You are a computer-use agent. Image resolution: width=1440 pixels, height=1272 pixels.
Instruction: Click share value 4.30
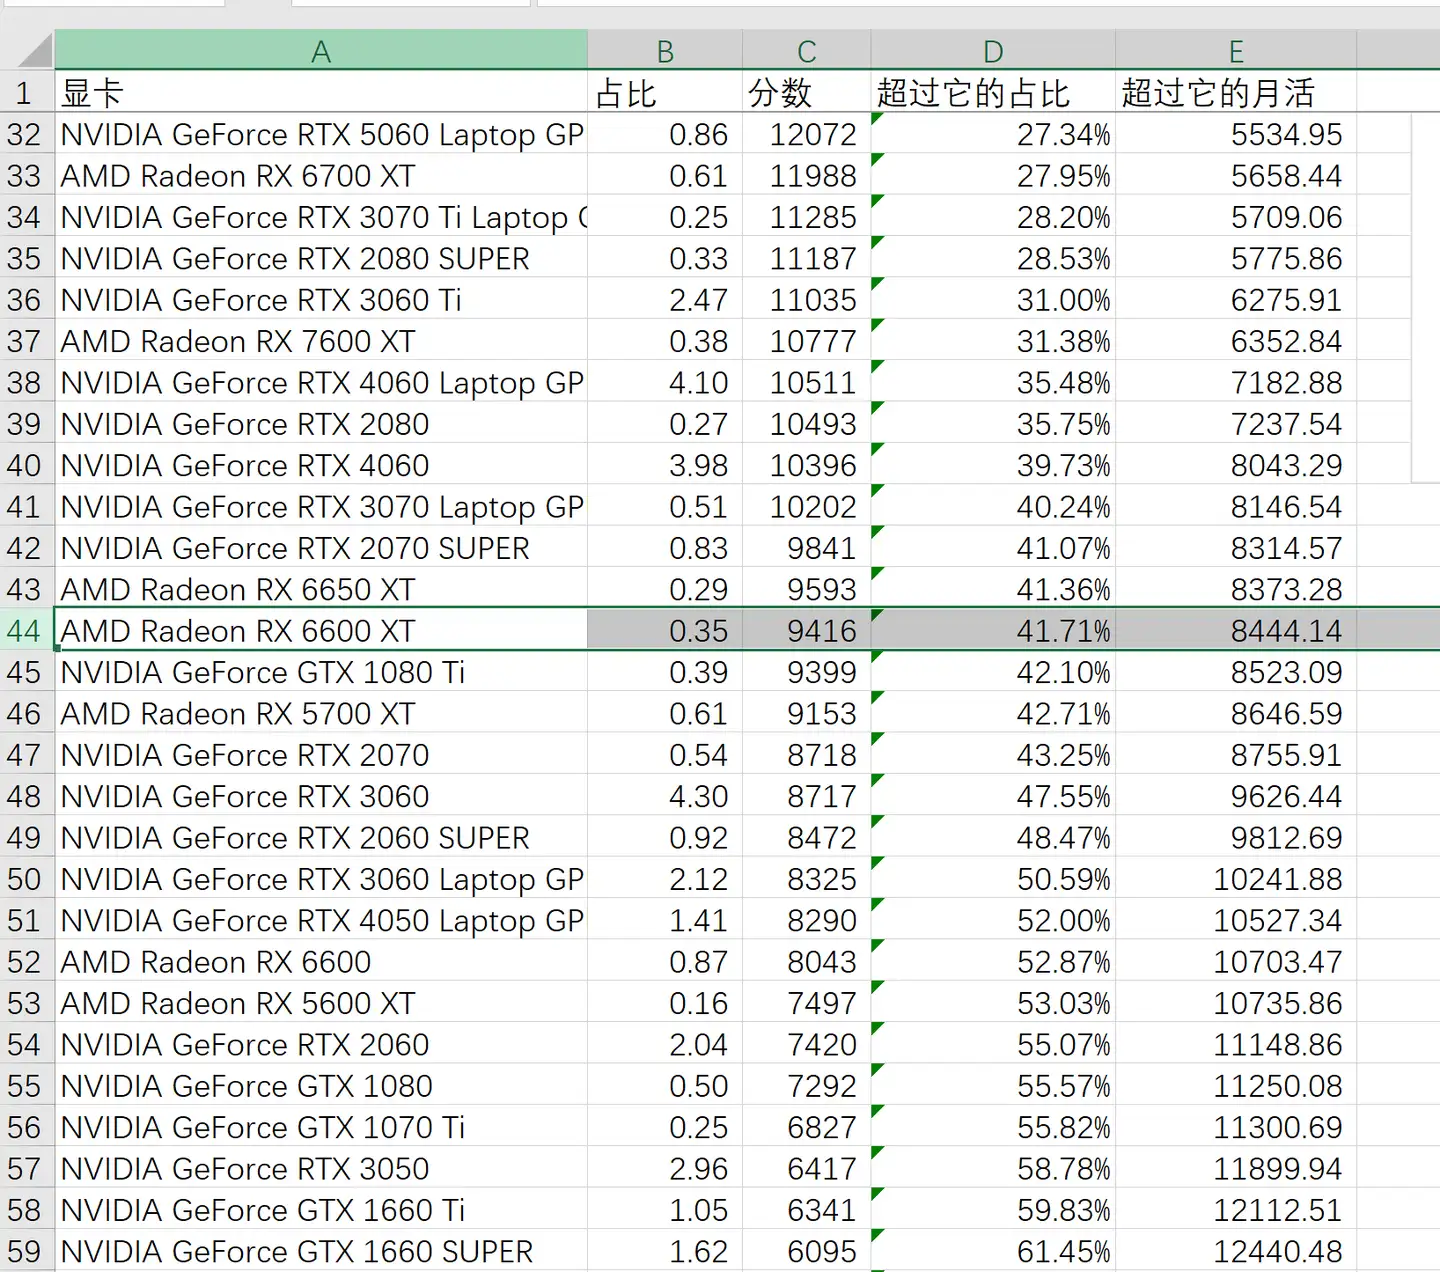tap(665, 796)
